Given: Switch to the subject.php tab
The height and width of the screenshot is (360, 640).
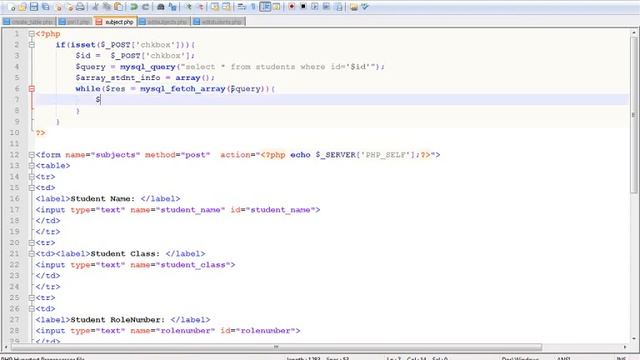Looking at the screenshot, I should [x=115, y=22].
